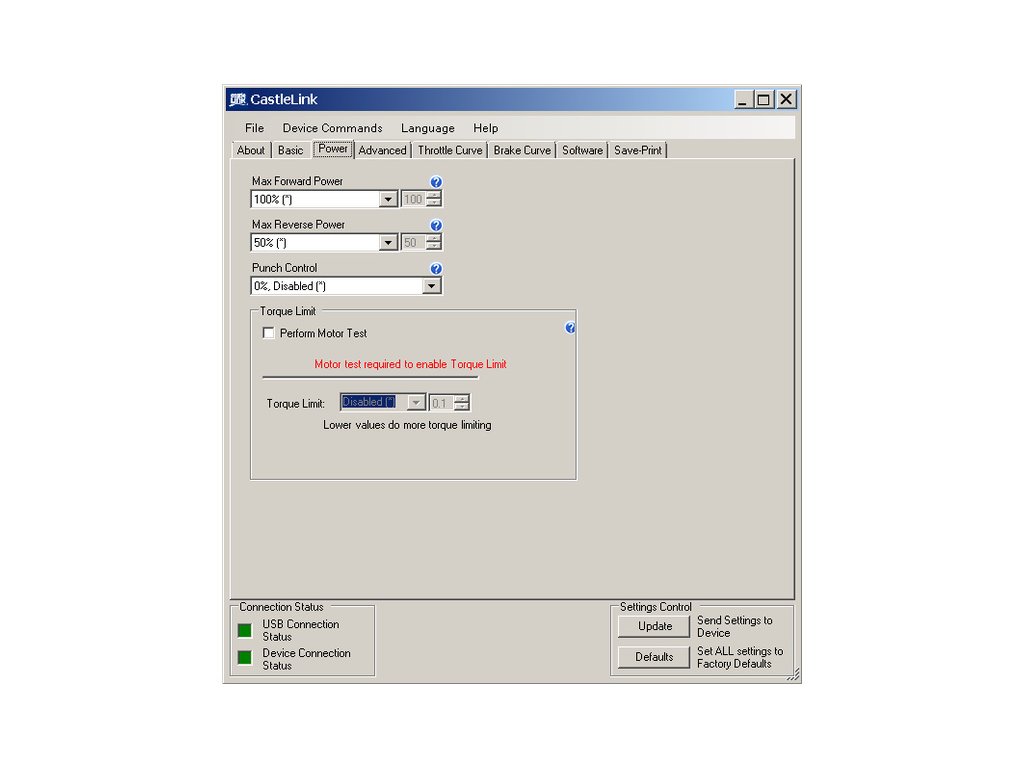The height and width of the screenshot is (768, 1024).
Task: Open help icon in Torque Limit group
Action: (x=570, y=328)
